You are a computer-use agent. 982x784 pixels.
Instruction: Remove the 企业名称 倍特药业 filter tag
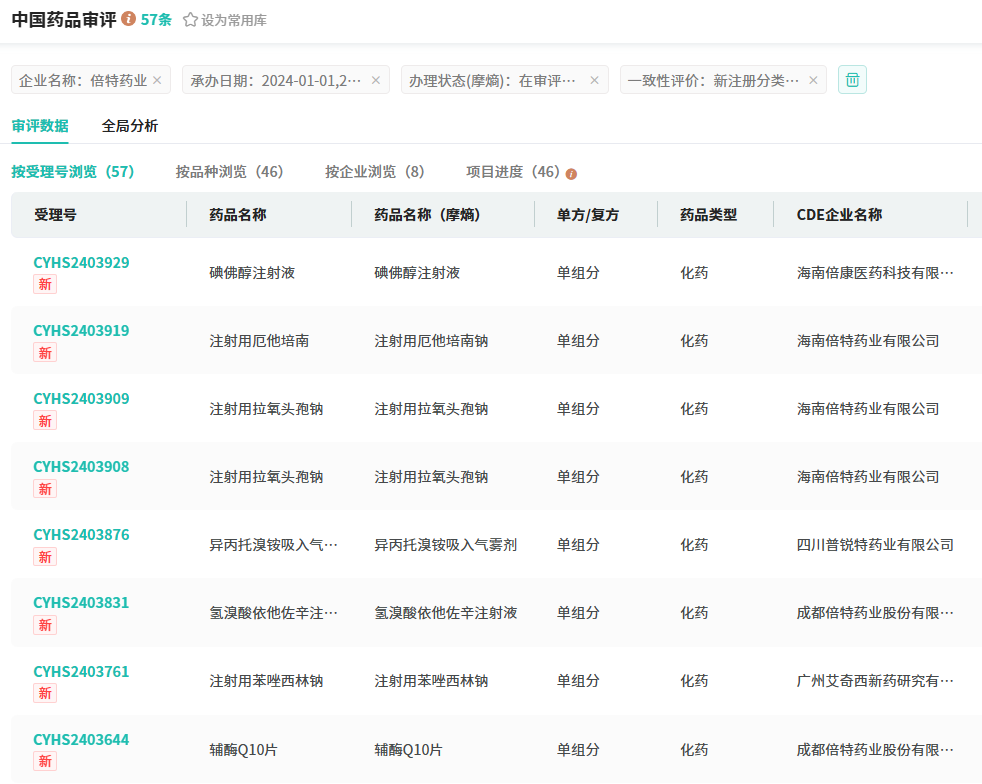coord(159,80)
